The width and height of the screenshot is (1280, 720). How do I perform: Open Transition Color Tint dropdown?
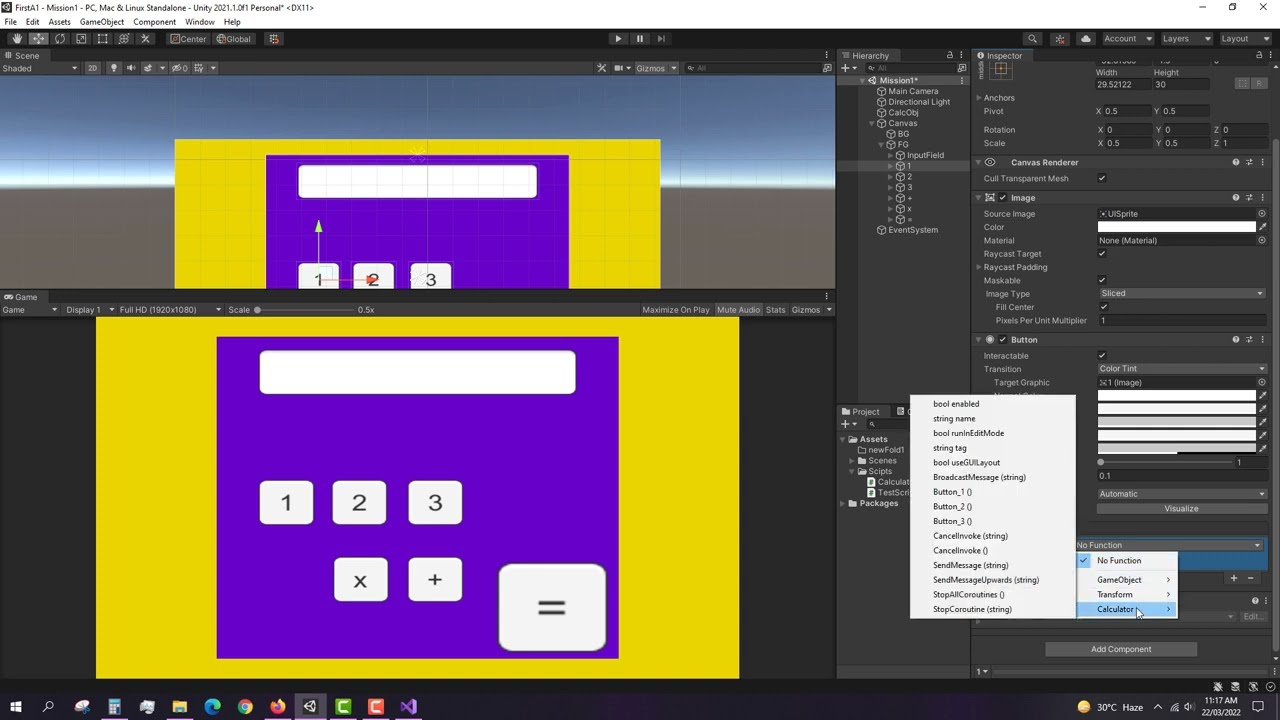tap(1181, 369)
